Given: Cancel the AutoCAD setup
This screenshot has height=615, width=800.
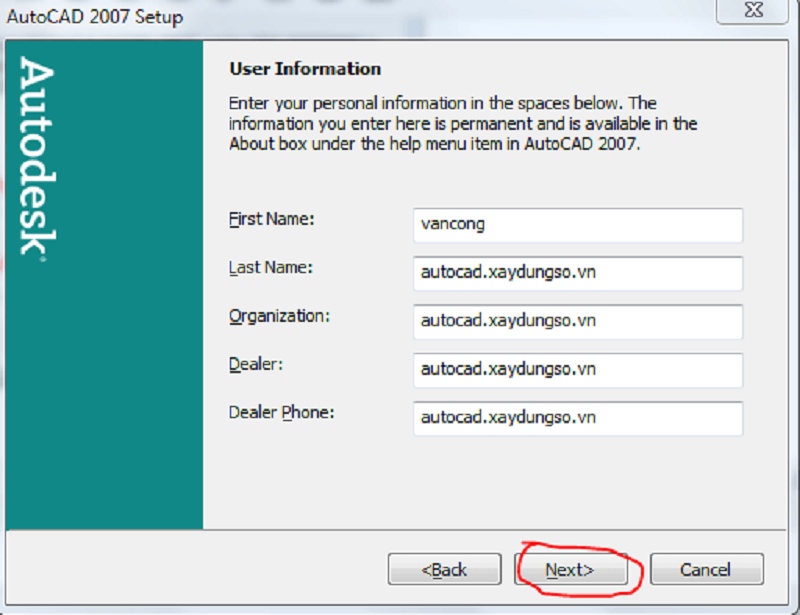Looking at the screenshot, I should click(706, 570).
